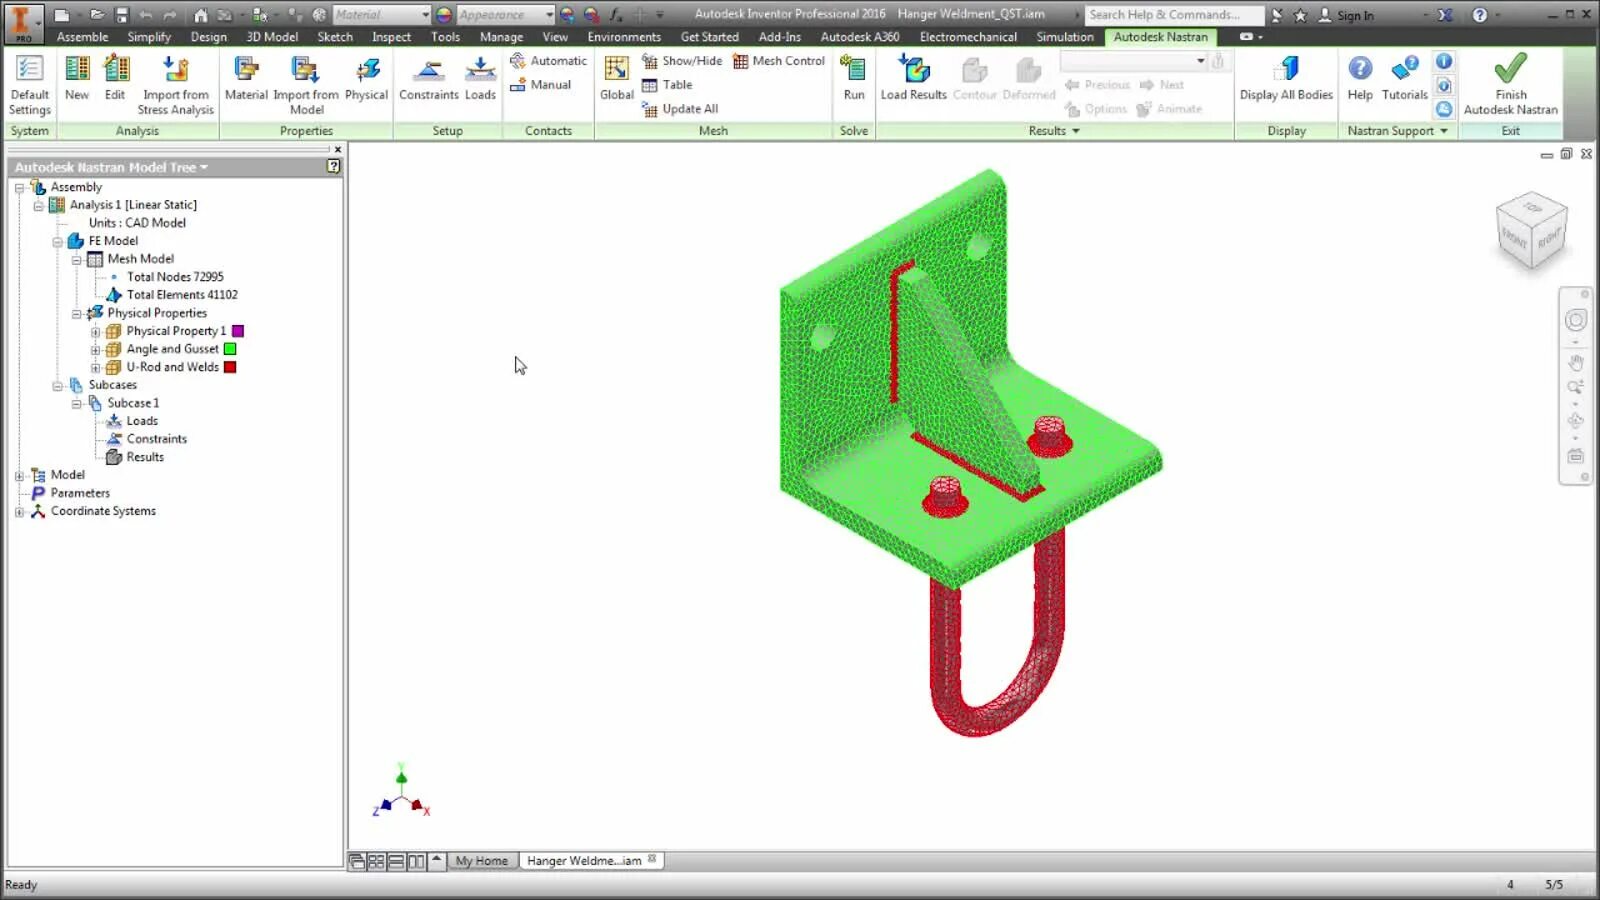Click U-Rod and Welds red swatch

pyautogui.click(x=230, y=367)
